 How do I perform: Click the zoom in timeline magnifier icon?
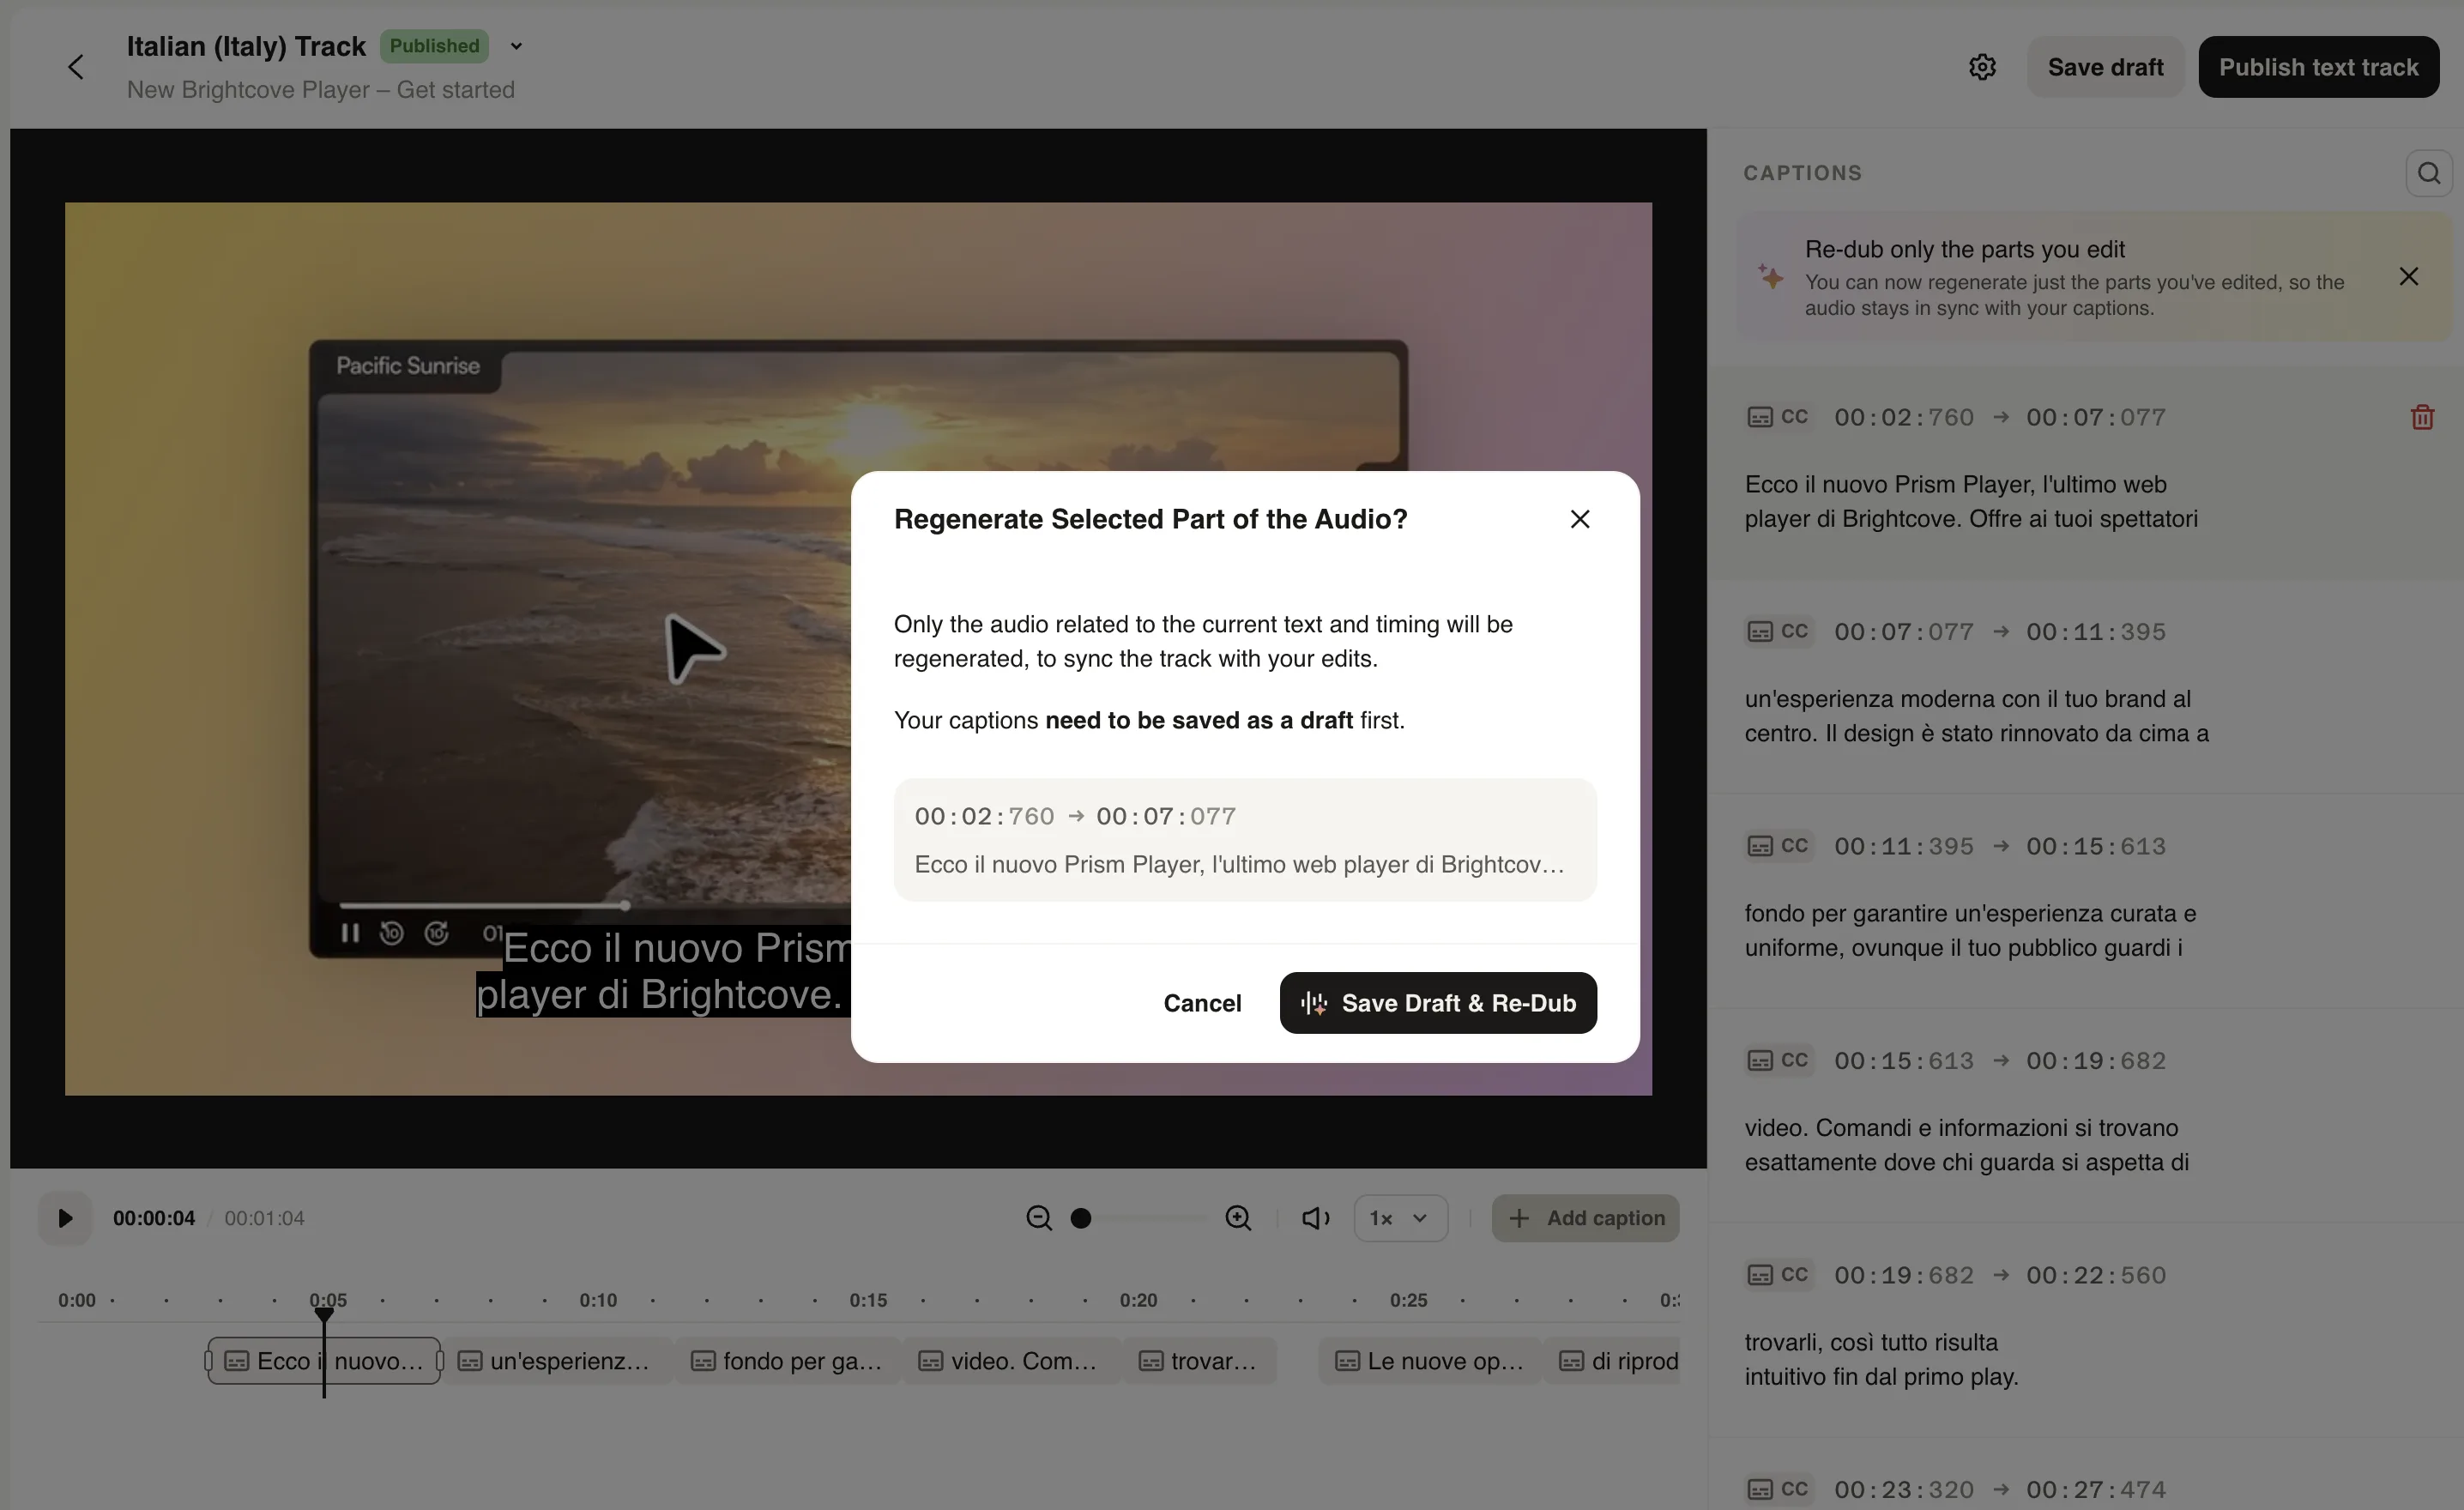(1238, 1218)
